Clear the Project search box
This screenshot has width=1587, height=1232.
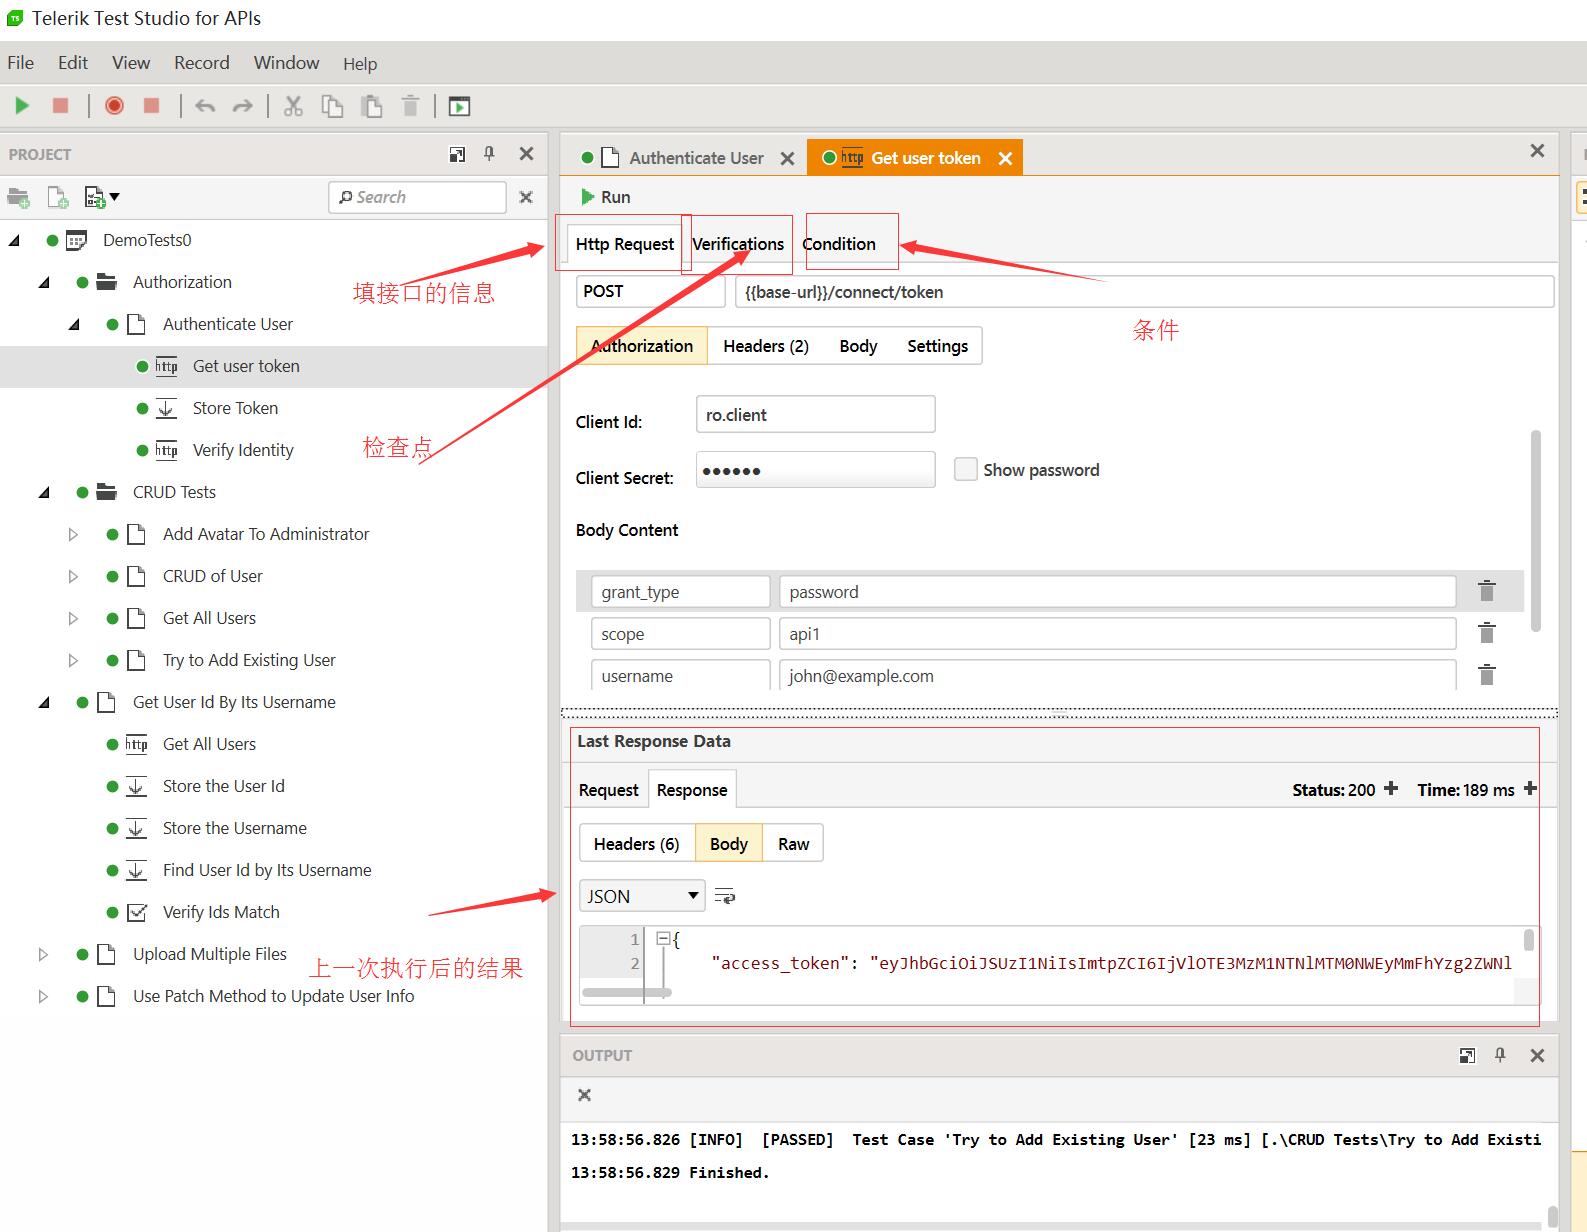(526, 197)
